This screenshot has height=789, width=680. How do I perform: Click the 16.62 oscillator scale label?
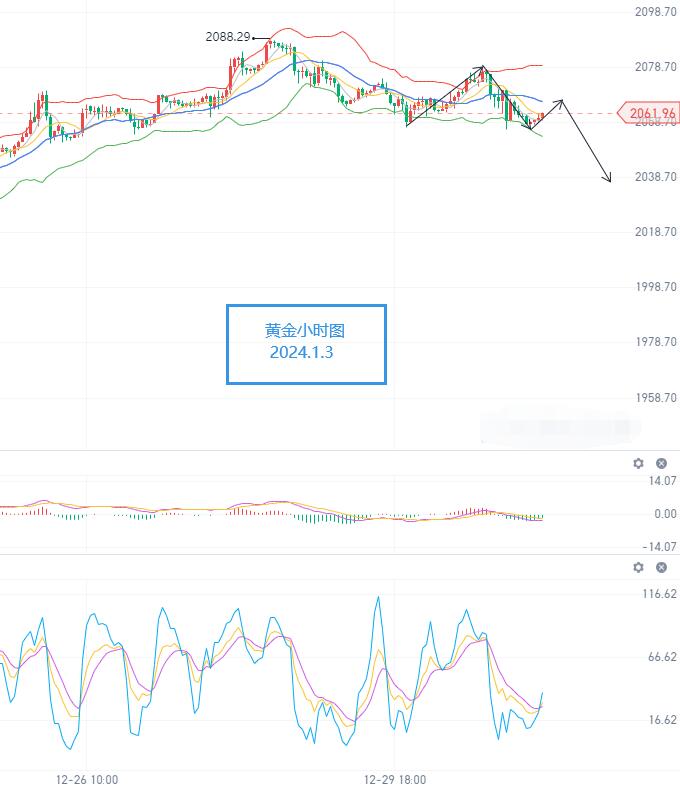pyautogui.click(x=659, y=720)
